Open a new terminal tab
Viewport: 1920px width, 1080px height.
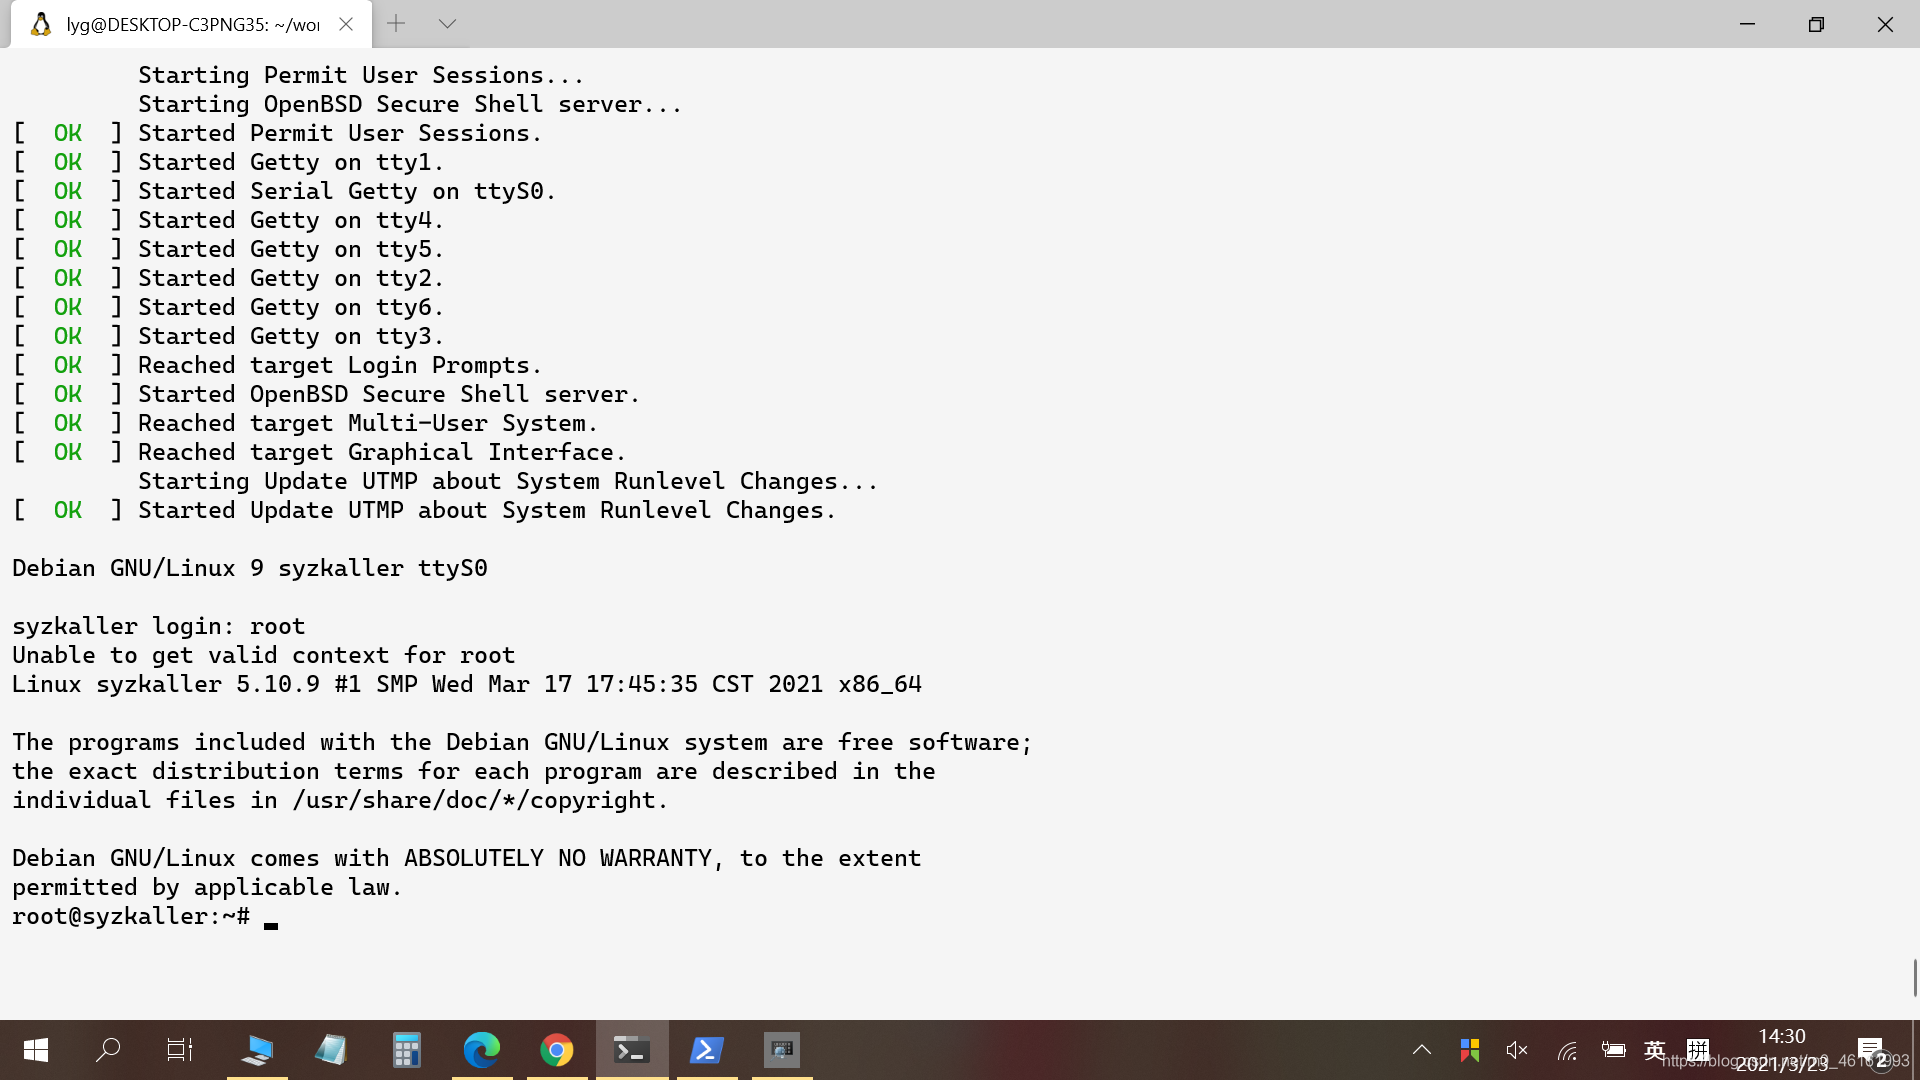tap(396, 24)
